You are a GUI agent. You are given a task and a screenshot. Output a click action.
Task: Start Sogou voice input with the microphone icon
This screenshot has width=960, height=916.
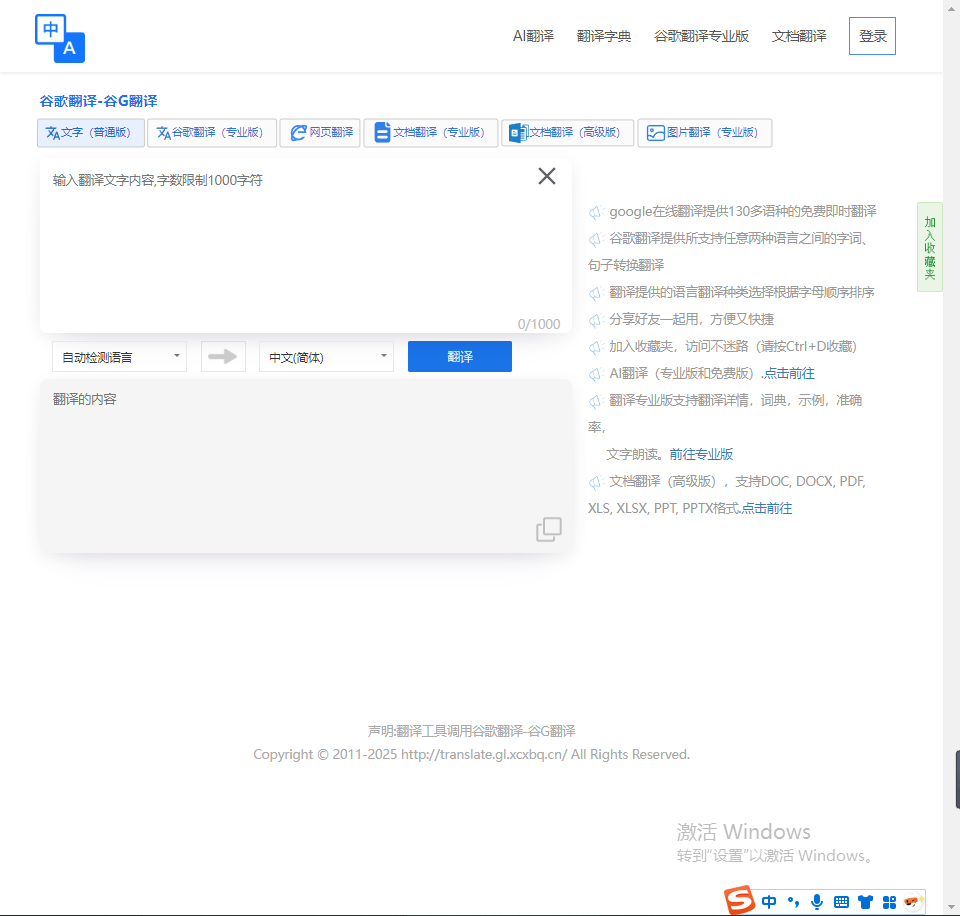pos(817,901)
